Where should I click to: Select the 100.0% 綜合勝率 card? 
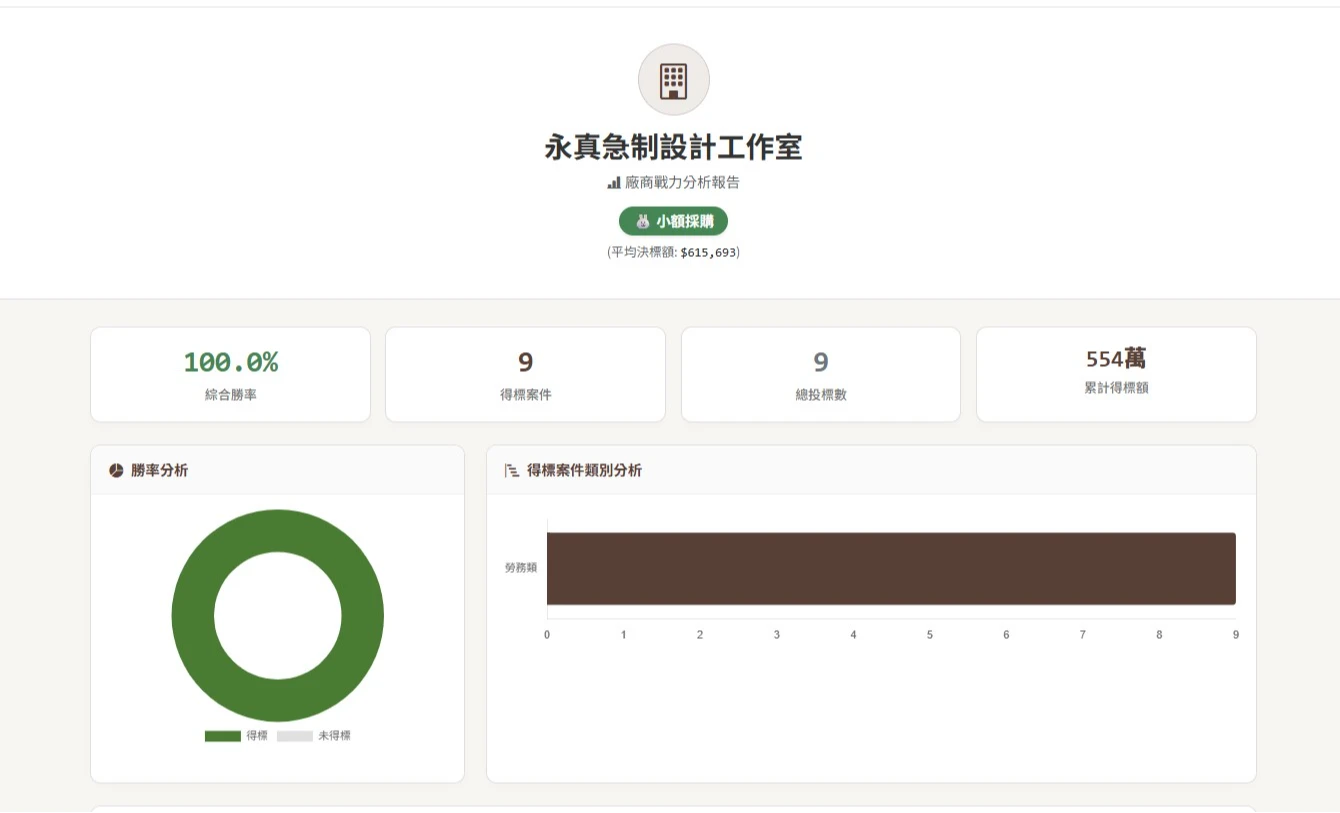point(230,375)
